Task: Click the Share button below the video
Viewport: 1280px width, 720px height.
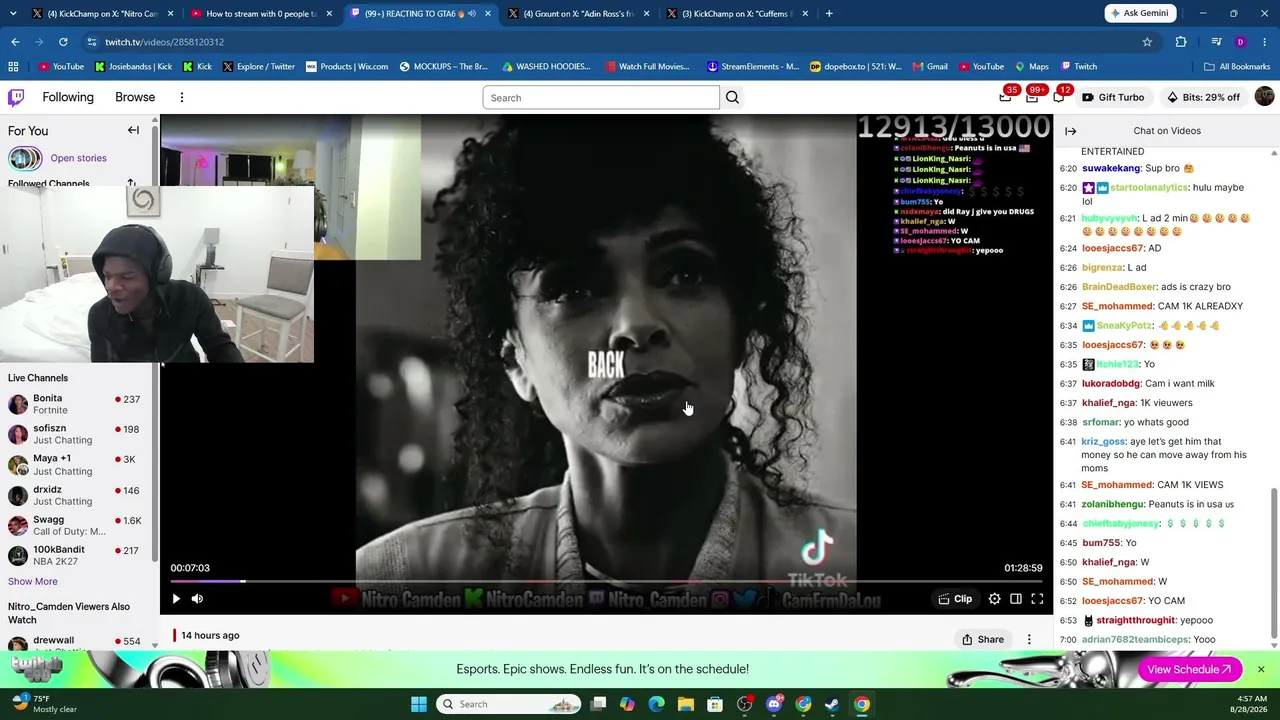Action: pos(983,640)
